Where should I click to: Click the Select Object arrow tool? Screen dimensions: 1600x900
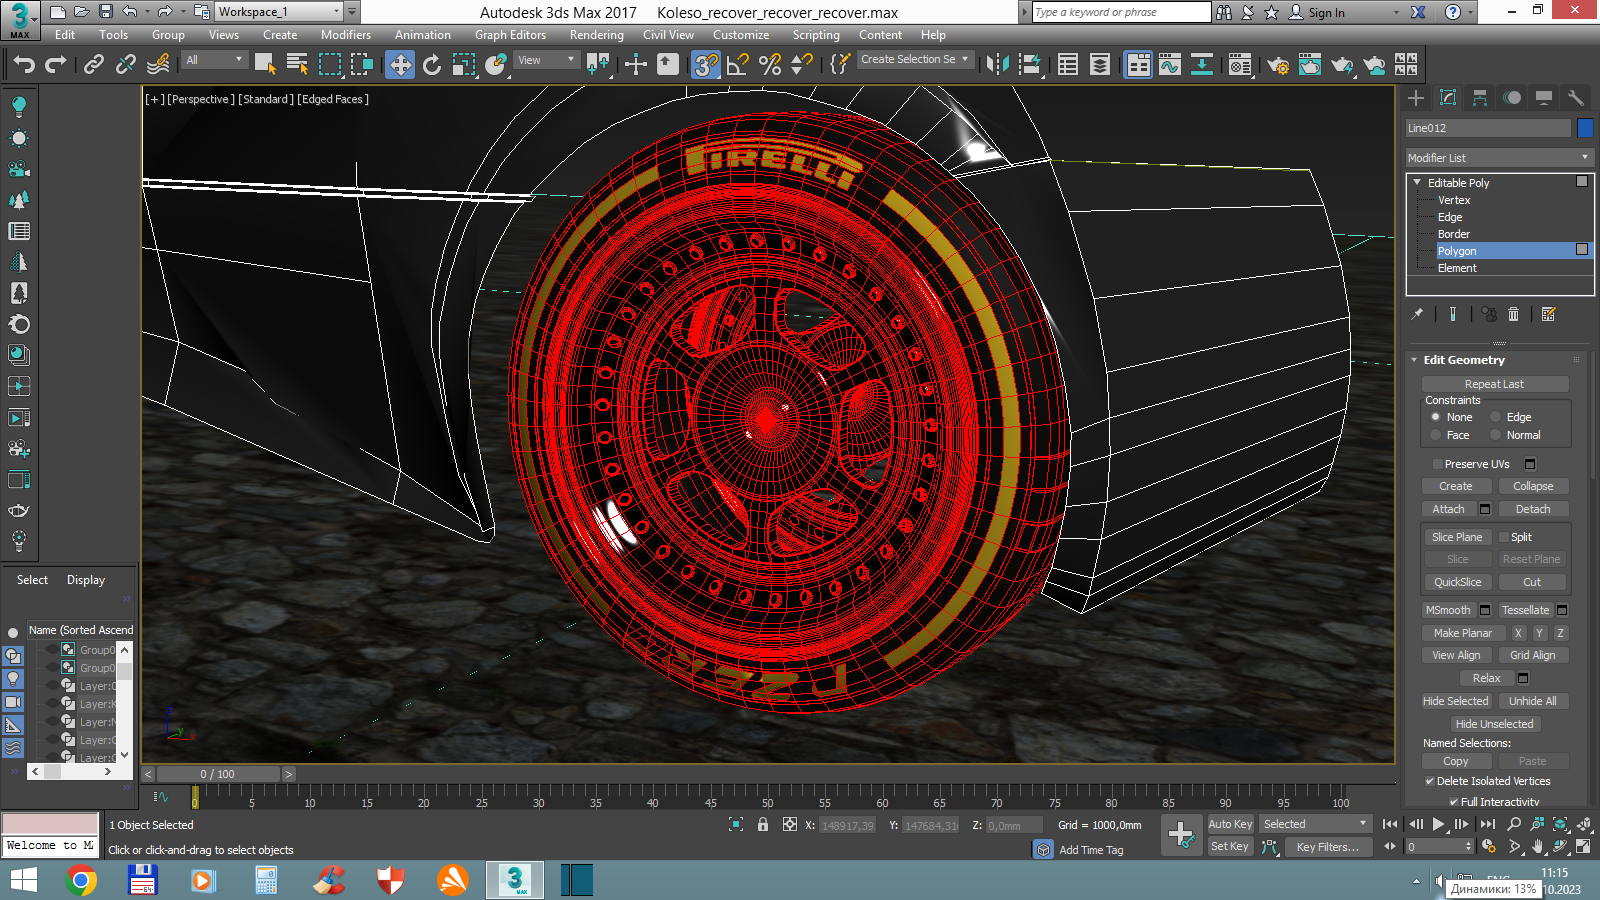click(265, 65)
